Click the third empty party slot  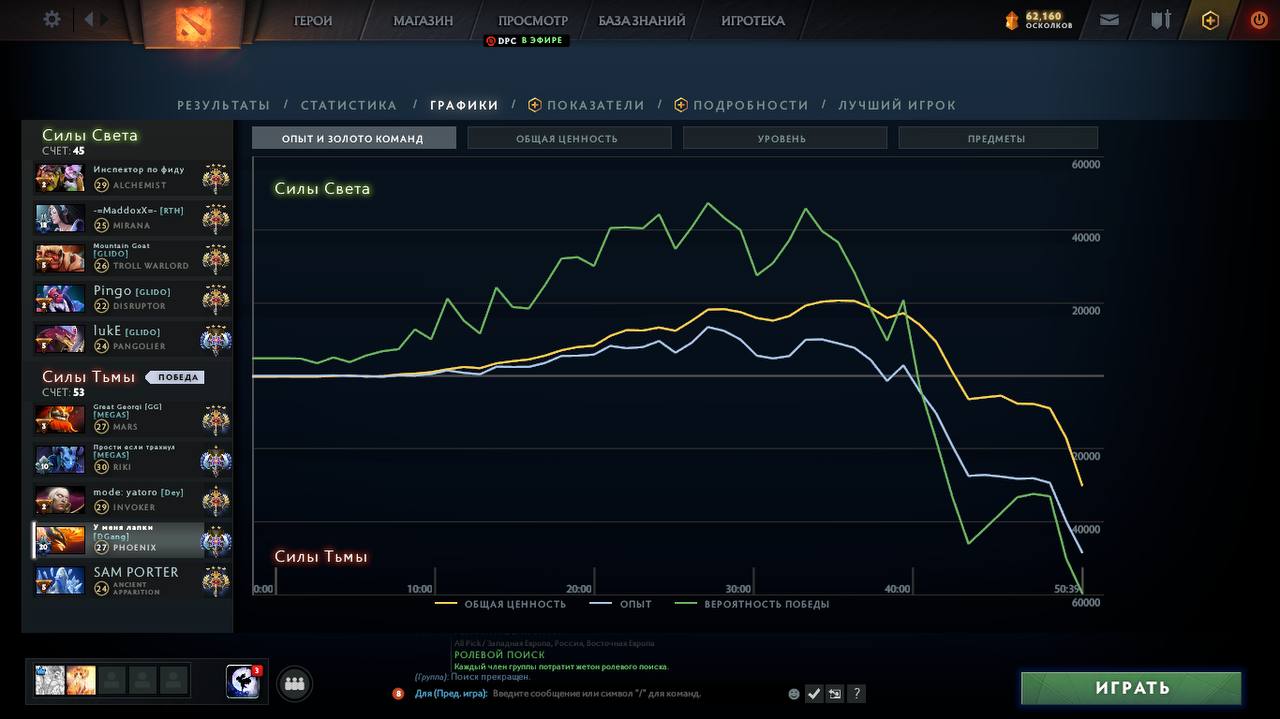pos(112,680)
